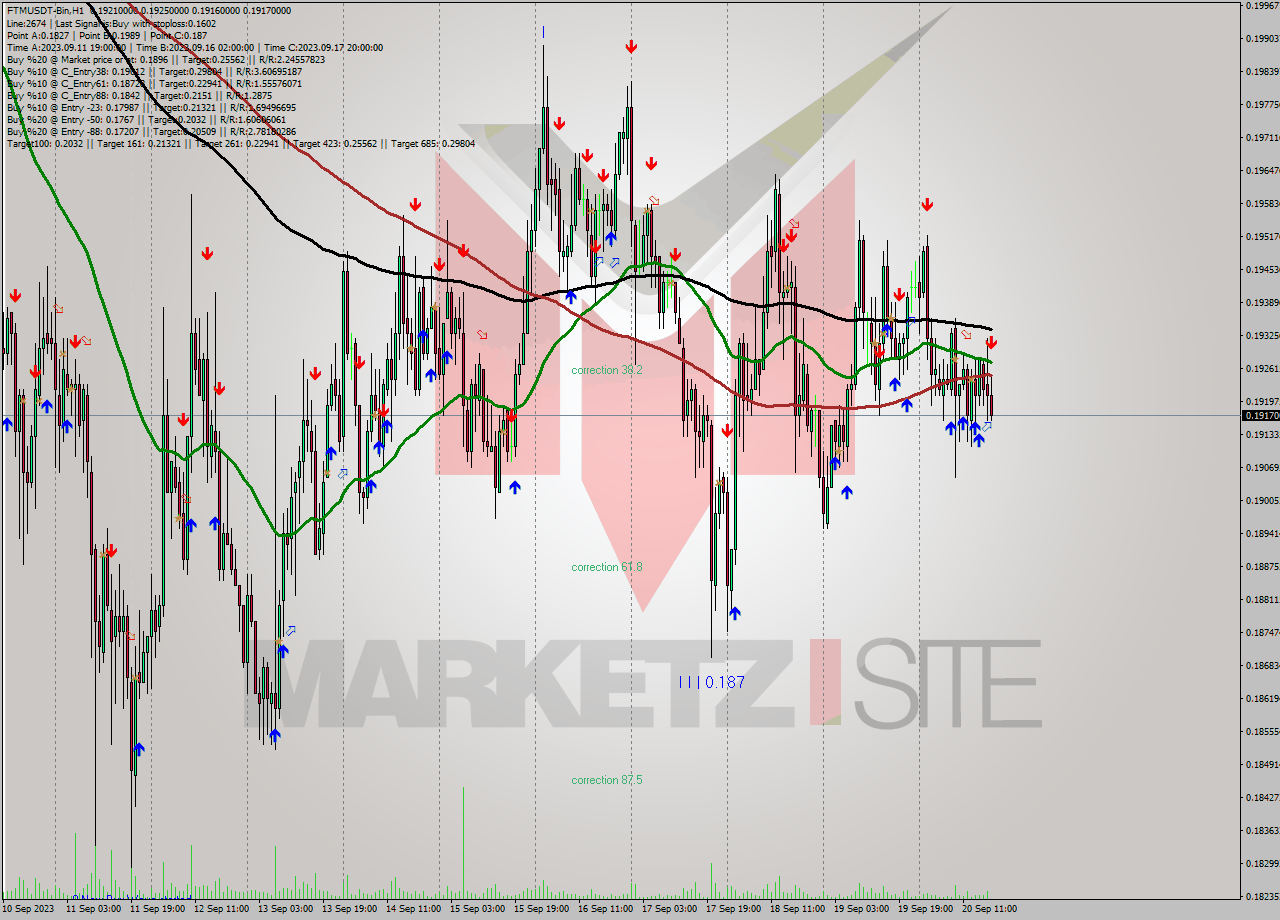Click the 'Target 685: 0.29804' value

click(x=433, y=143)
